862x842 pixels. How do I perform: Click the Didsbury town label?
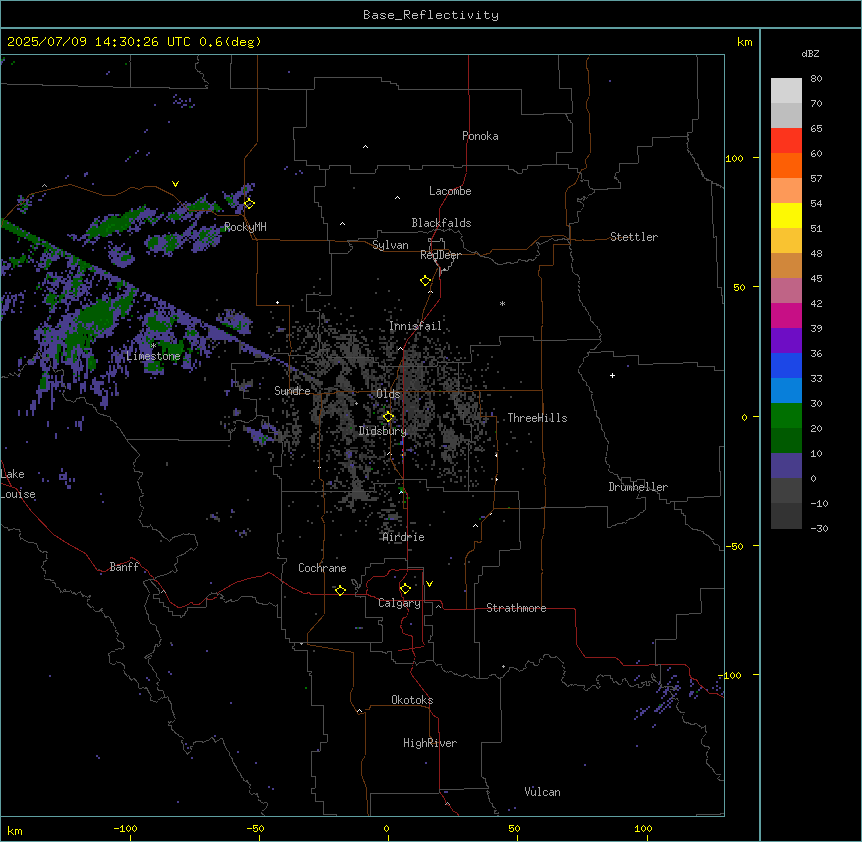point(382,431)
